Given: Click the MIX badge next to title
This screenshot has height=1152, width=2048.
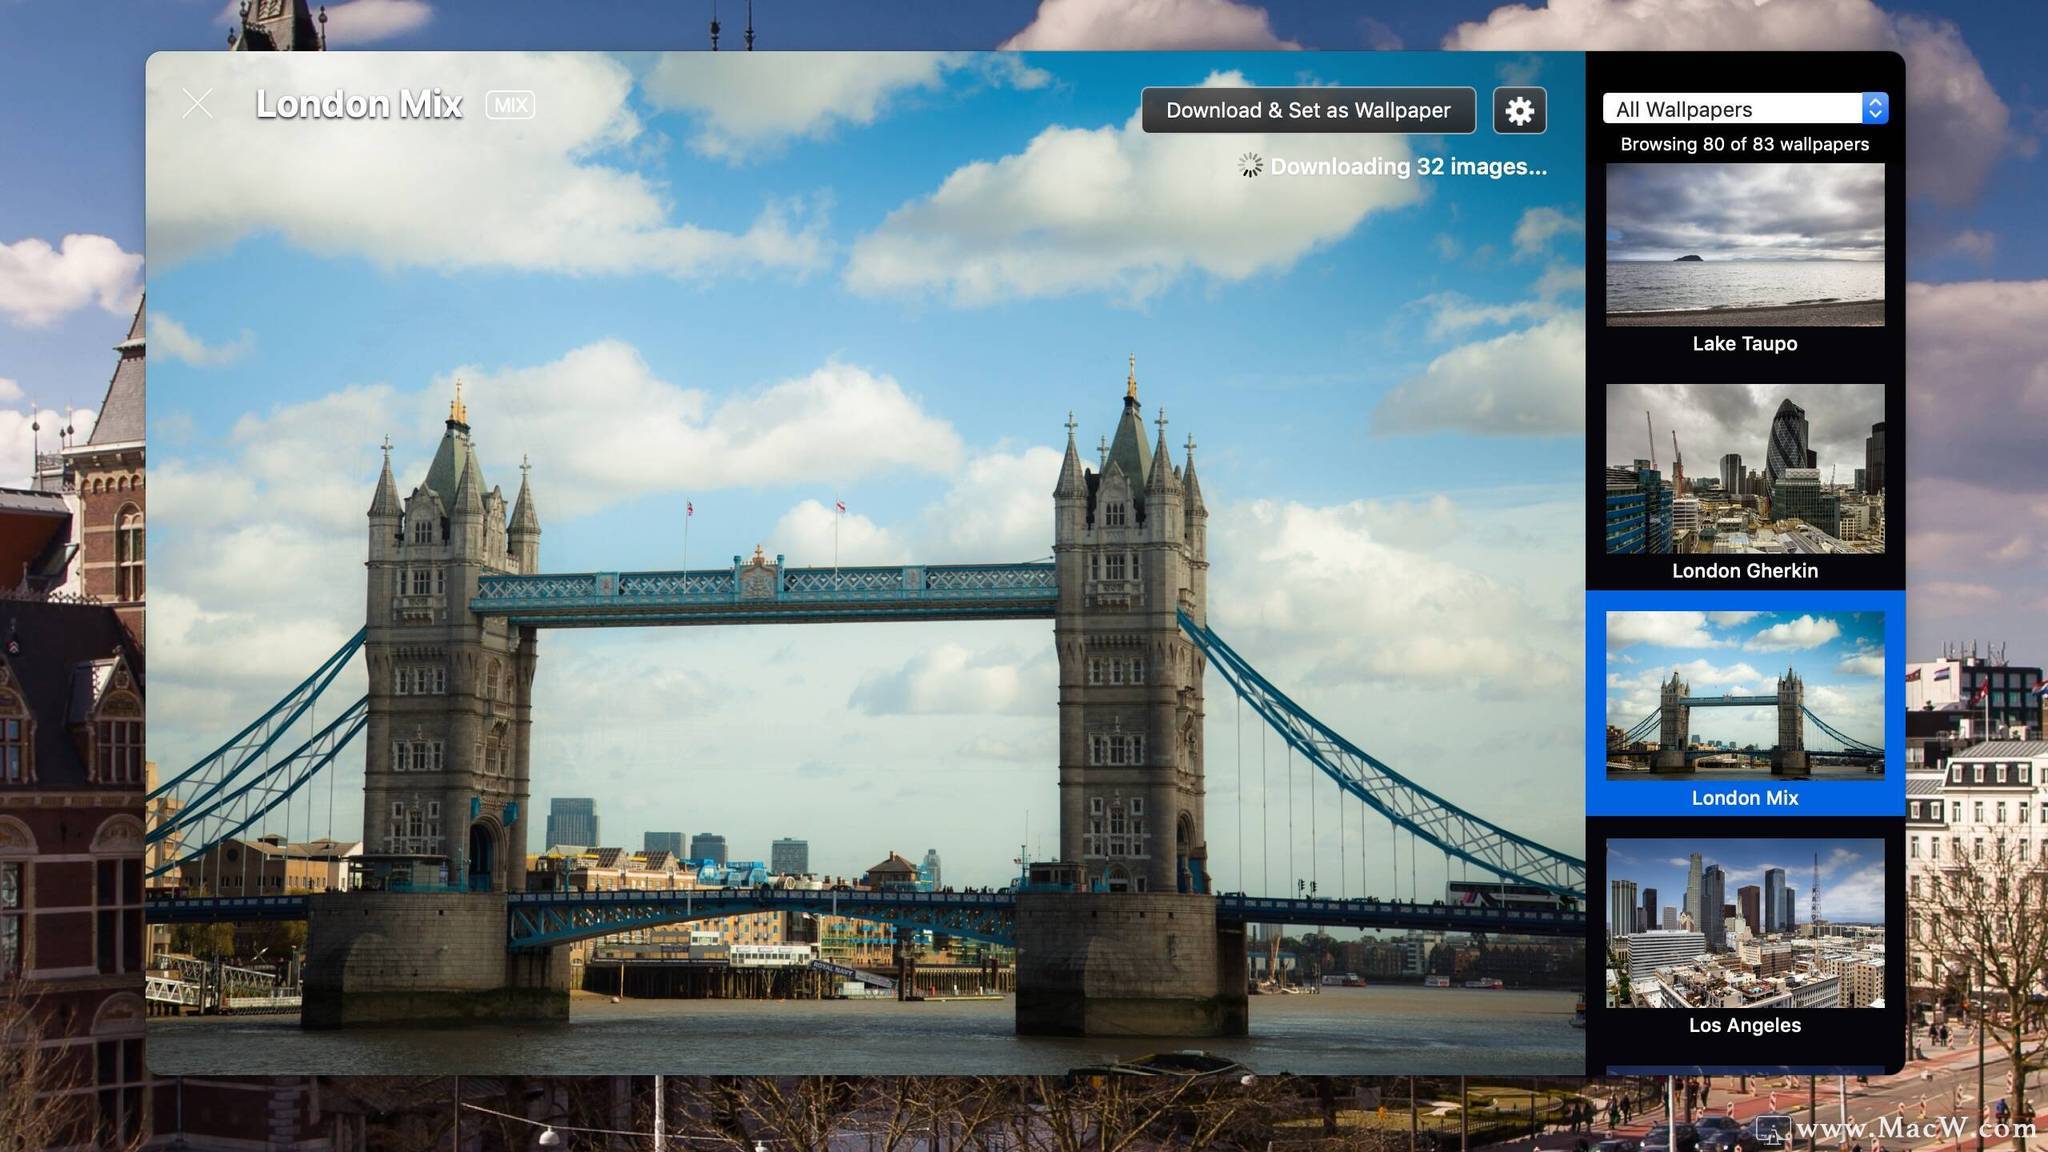Looking at the screenshot, I should point(510,105).
